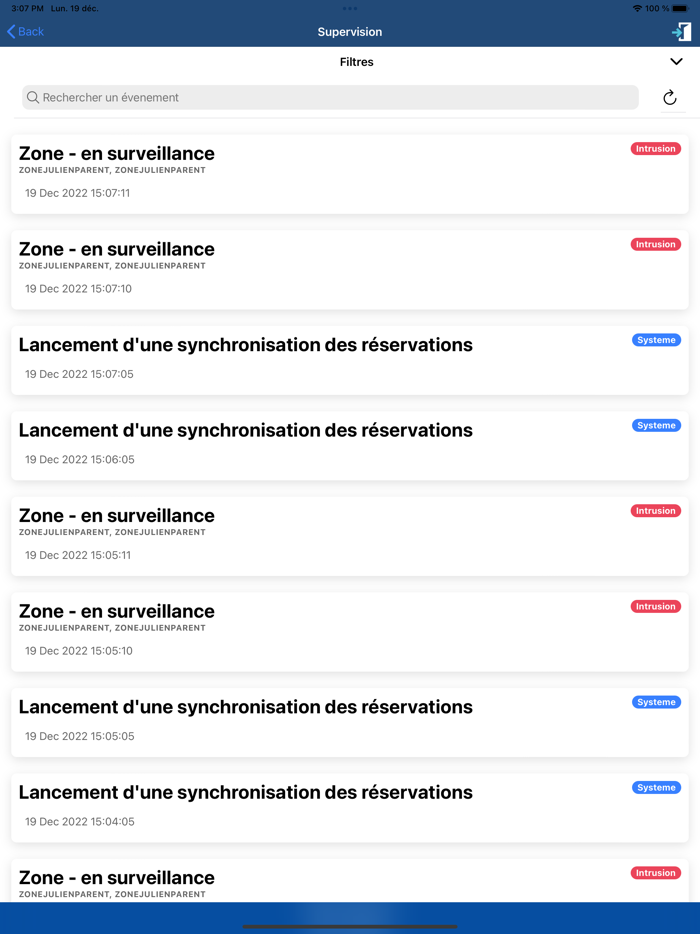
Task: Tap the Wi-Fi icon in the status bar
Action: point(640,9)
